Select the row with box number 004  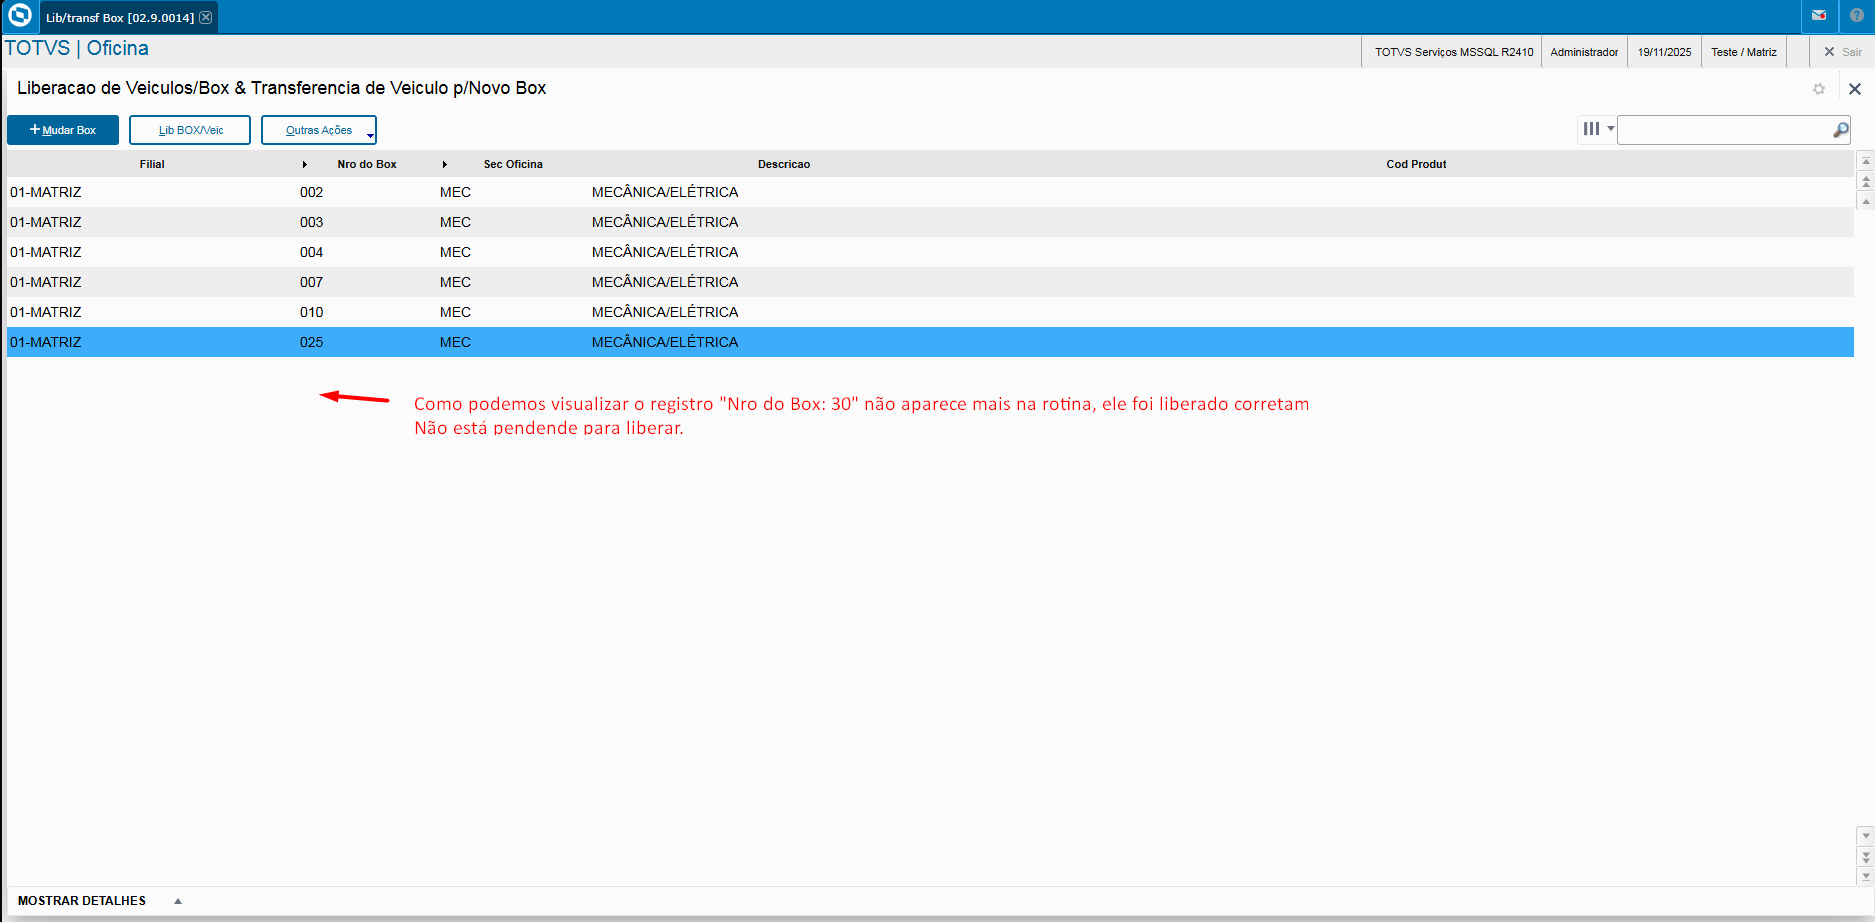point(930,252)
